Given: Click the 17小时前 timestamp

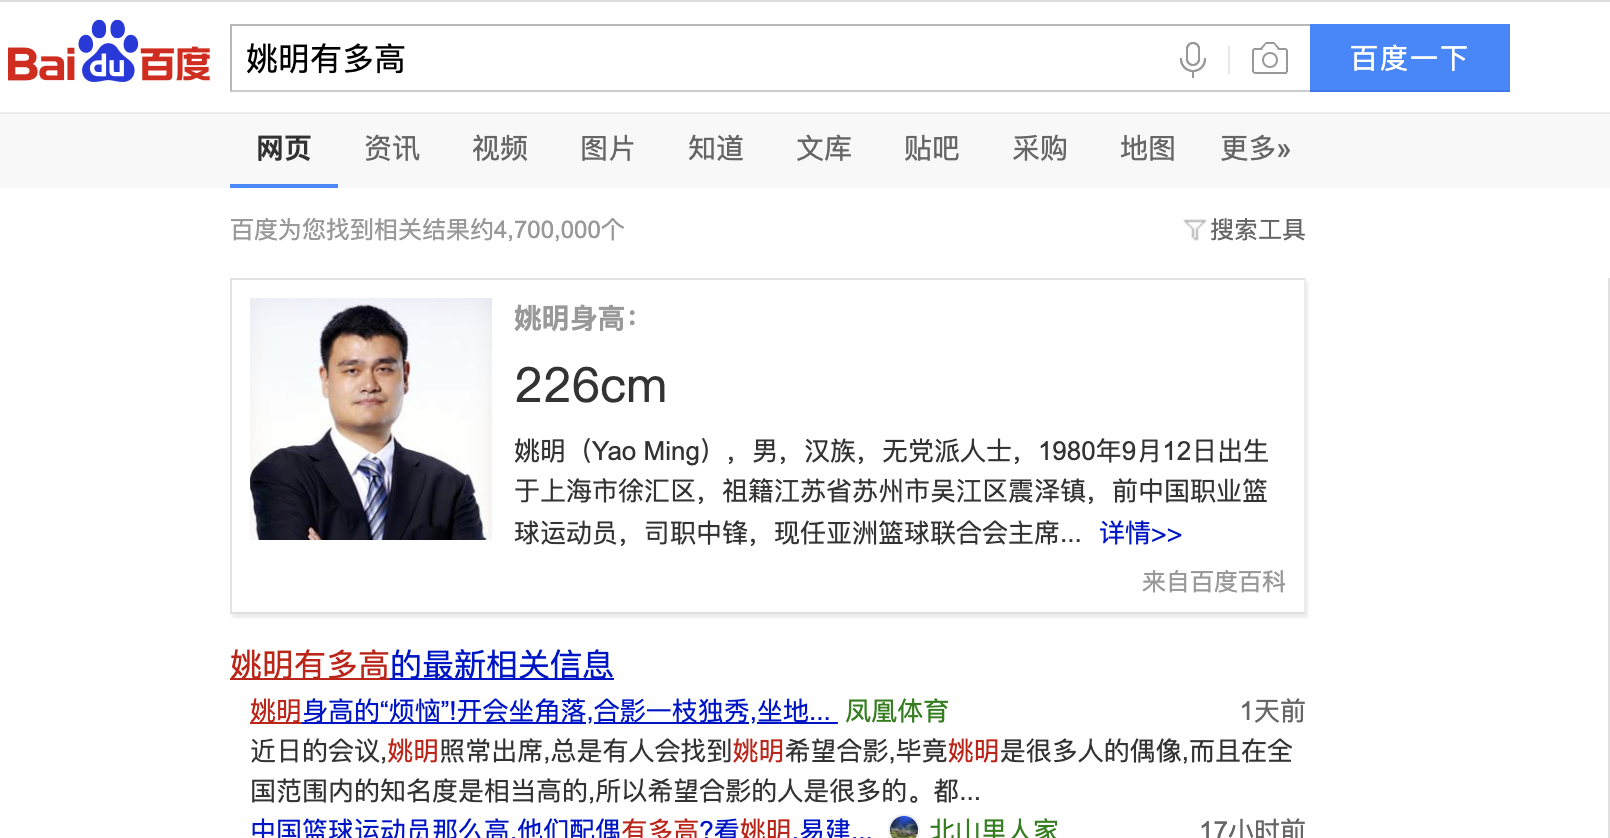Looking at the screenshot, I should tap(1252, 828).
